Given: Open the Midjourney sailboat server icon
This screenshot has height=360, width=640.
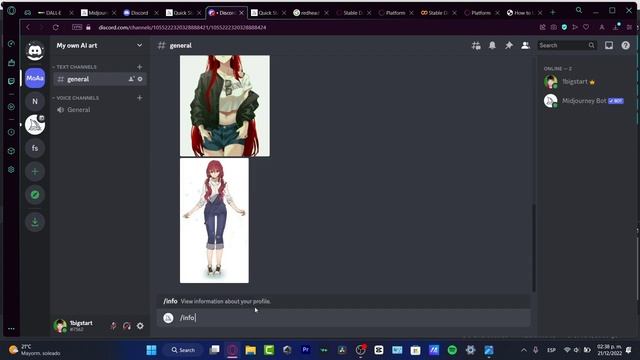Looking at the screenshot, I should point(35,124).
